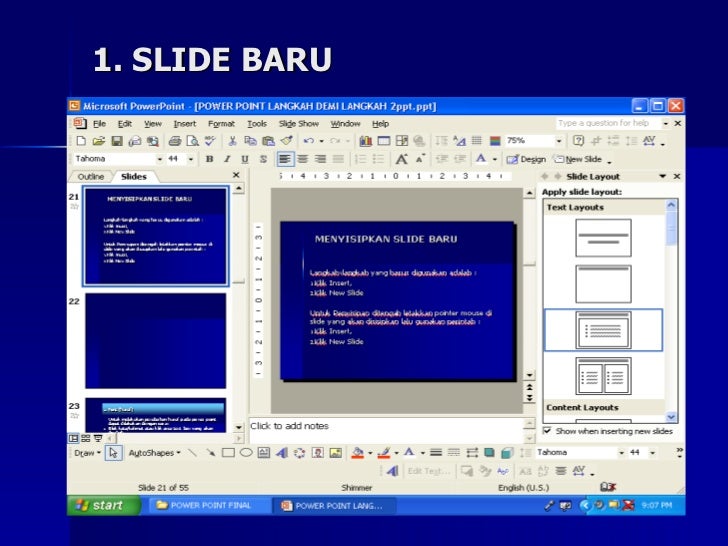Click the New Slide button

(578, 159)
